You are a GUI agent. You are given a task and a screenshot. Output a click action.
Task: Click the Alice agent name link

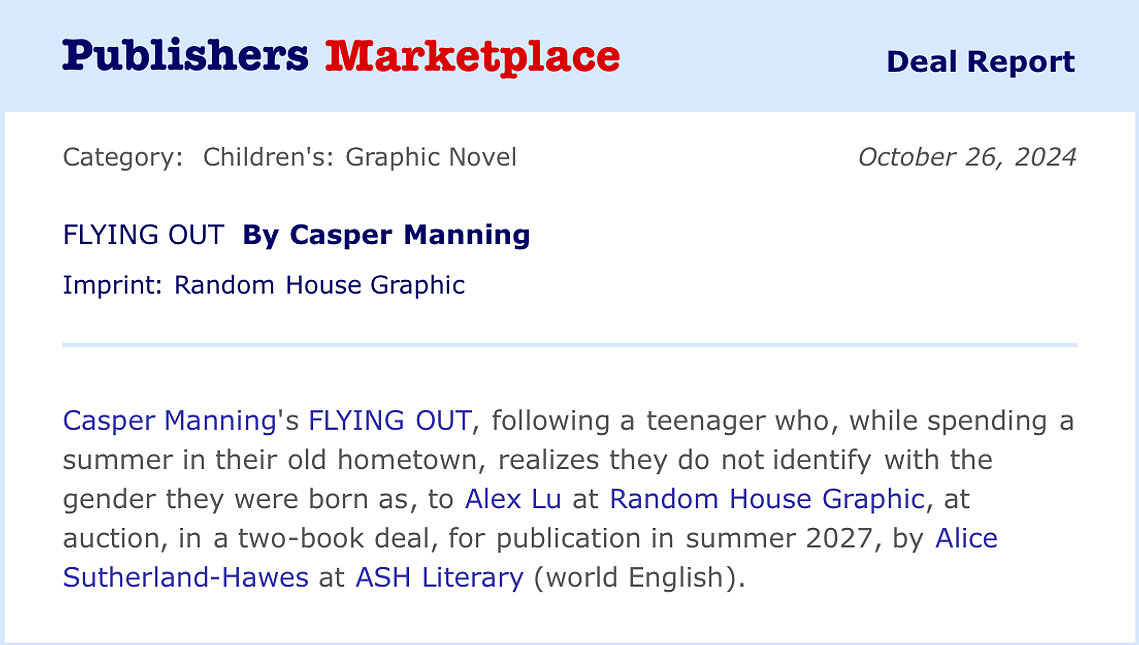[x=966, y=538]
